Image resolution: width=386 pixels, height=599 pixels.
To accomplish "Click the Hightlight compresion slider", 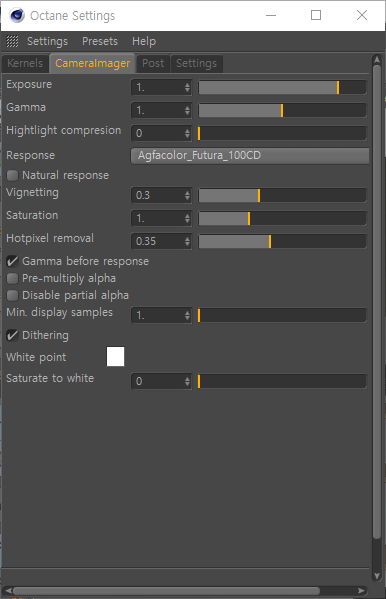I will (282, 133).
